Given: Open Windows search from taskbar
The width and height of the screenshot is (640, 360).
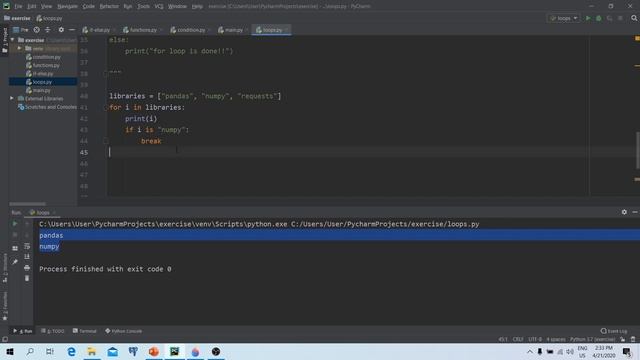Looking at the screenshot, I should [30, 351].
